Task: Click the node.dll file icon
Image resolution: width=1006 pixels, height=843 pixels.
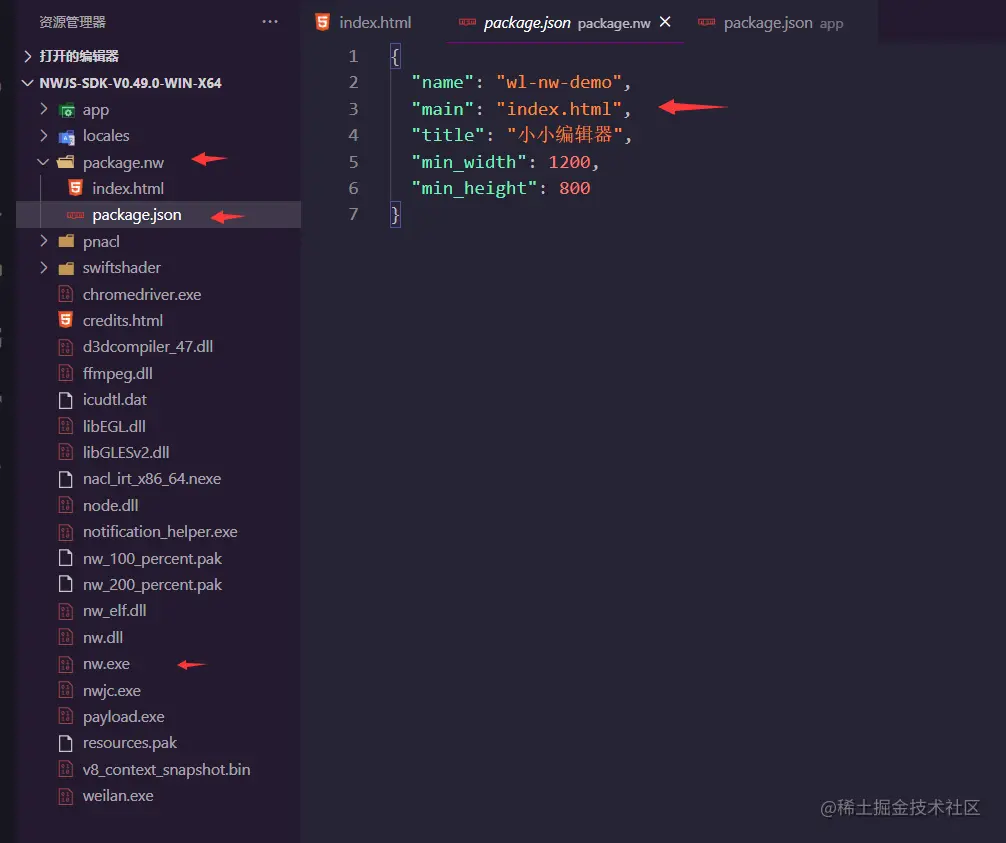Action: tap(65, 506)
